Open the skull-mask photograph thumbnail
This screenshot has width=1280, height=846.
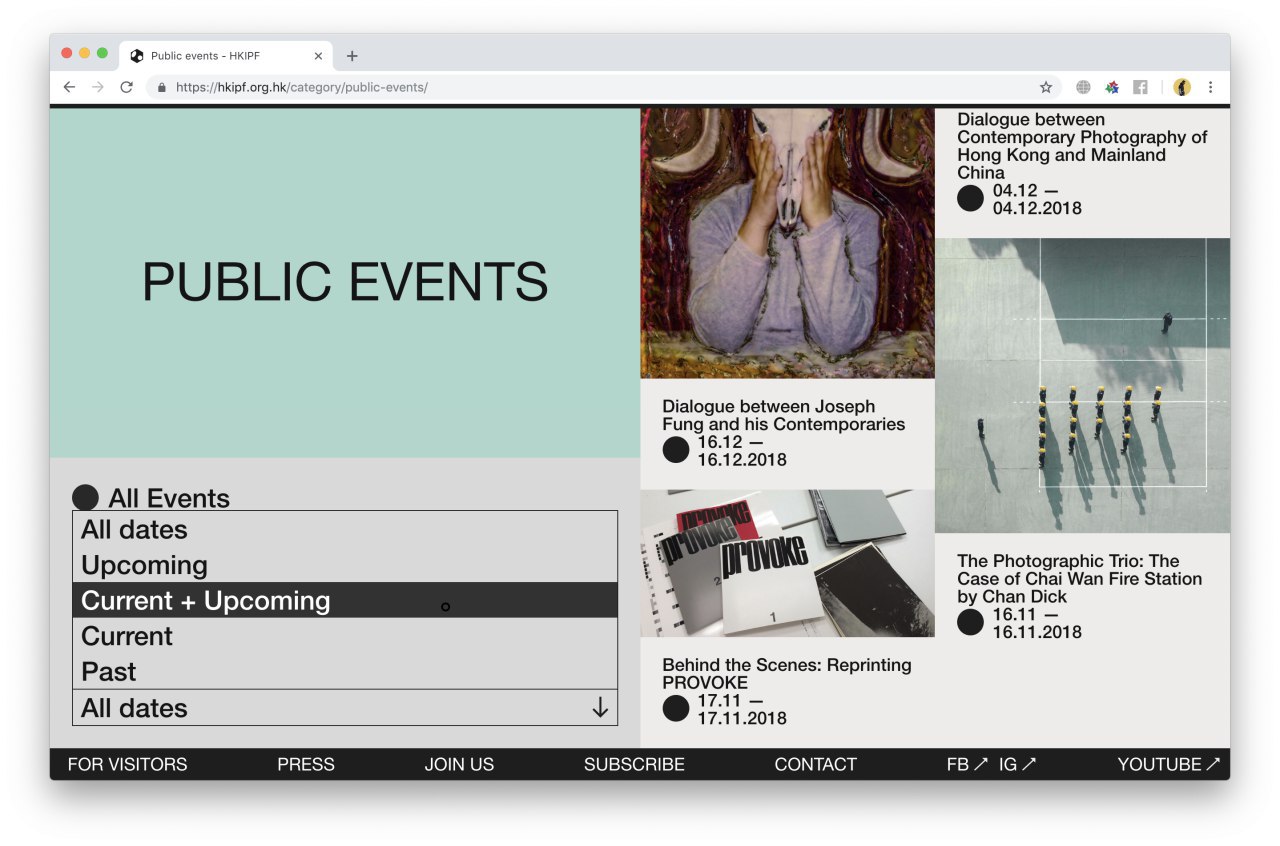click(x=788, y=243)
